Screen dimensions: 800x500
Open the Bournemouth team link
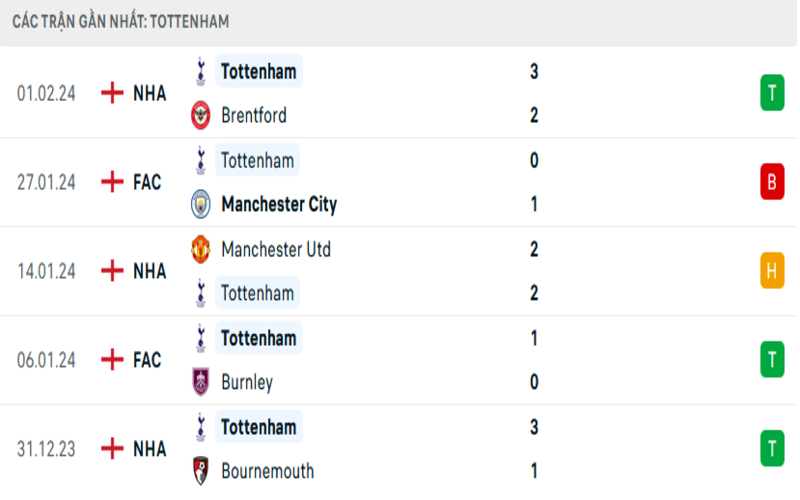[267, 471]
